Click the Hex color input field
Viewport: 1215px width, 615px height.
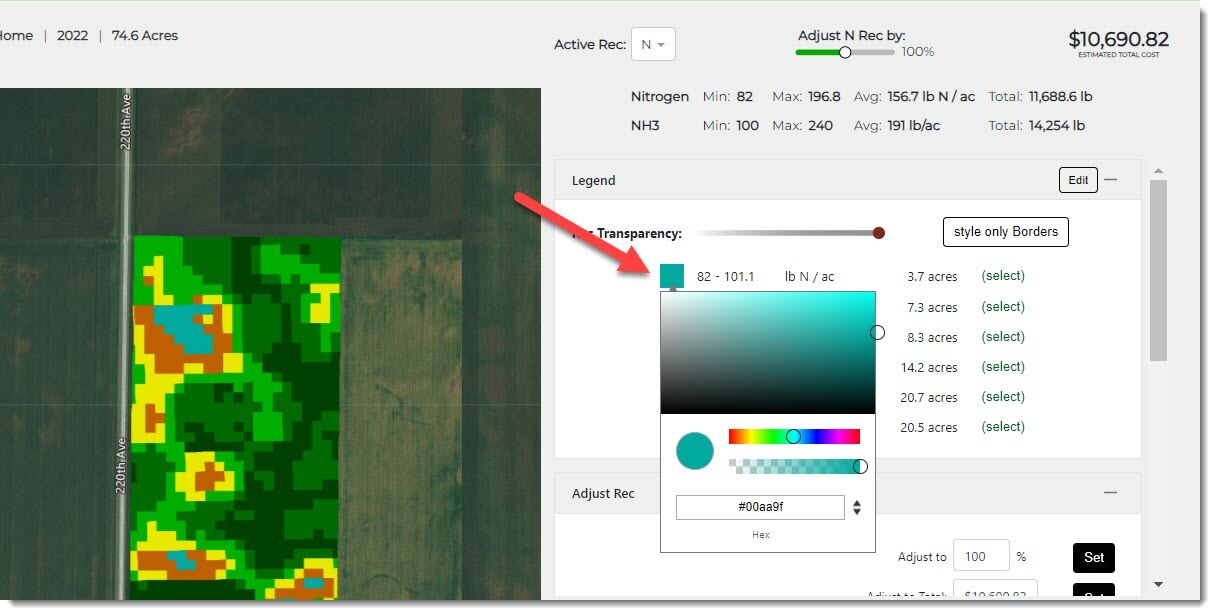tap(760, 507)
